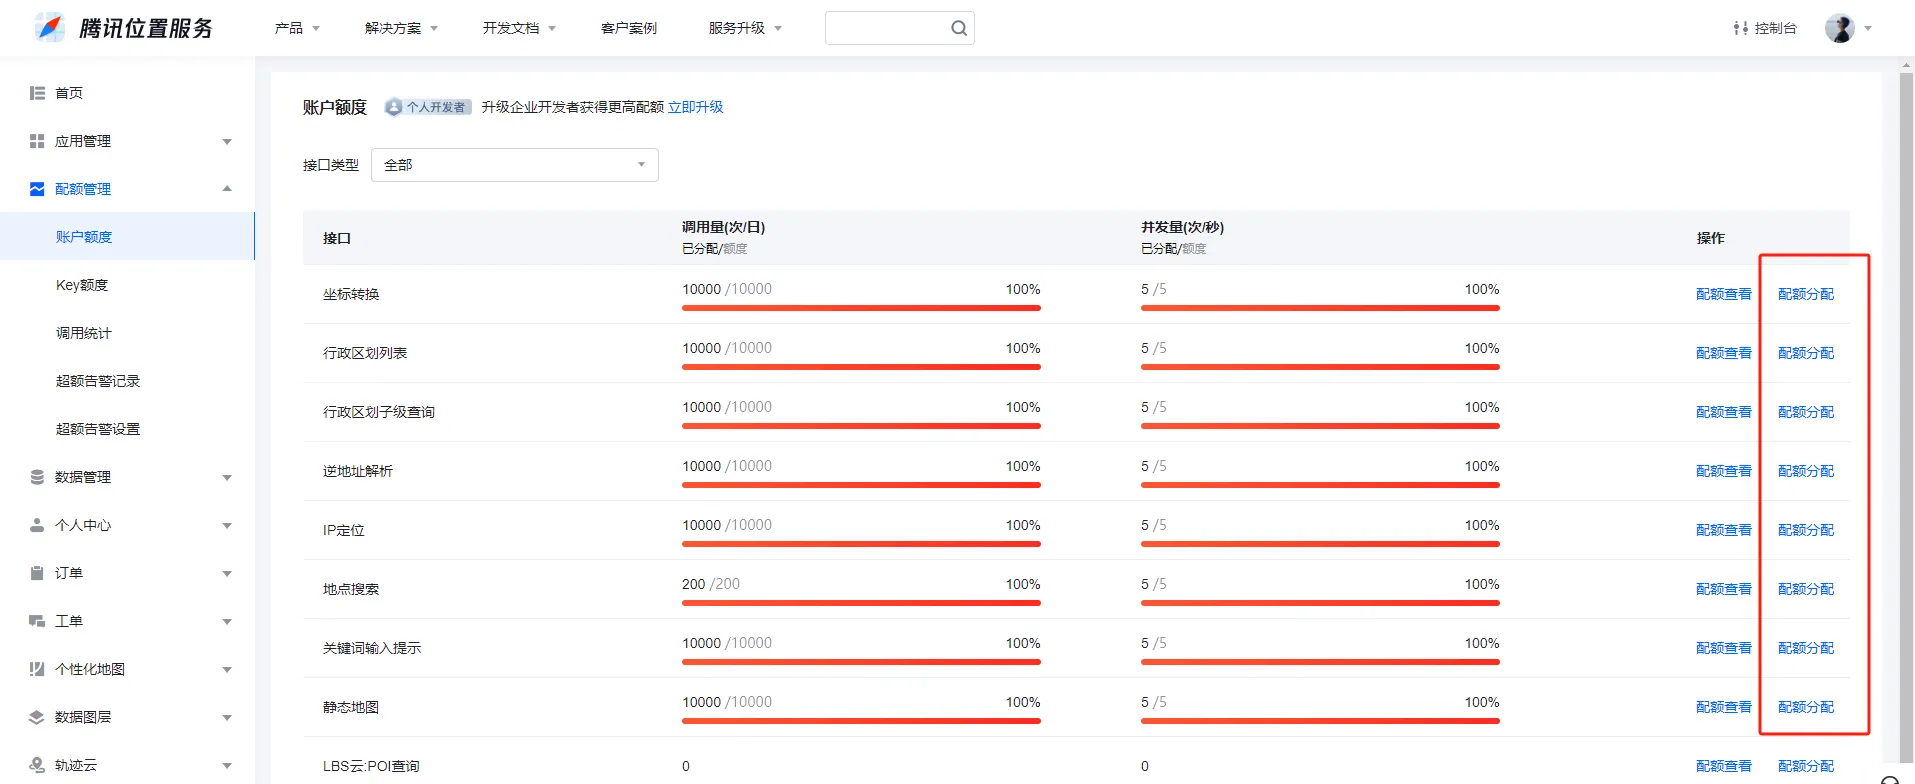Click 配额分配 for 坐标转换
The width and height of the screenshot is (1915, 784).
point(1806,294)
